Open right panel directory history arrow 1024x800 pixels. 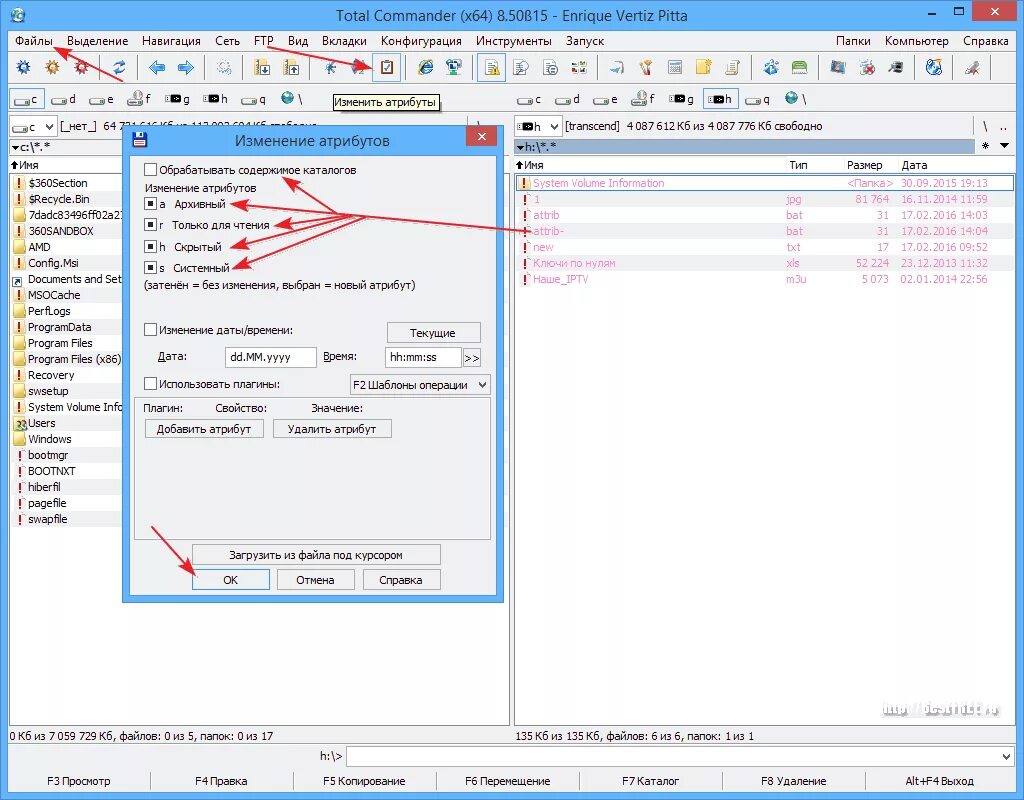point(1004,146)
